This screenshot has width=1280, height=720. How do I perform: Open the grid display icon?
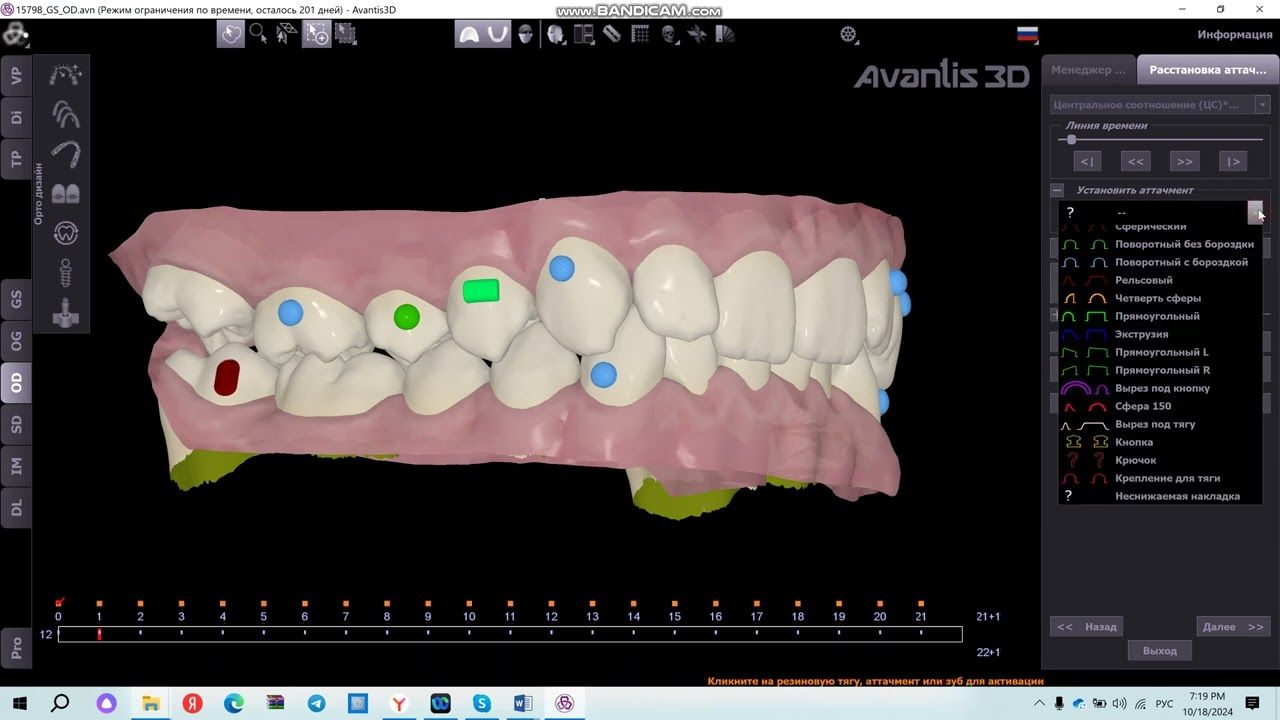click(x=640, y=34)
